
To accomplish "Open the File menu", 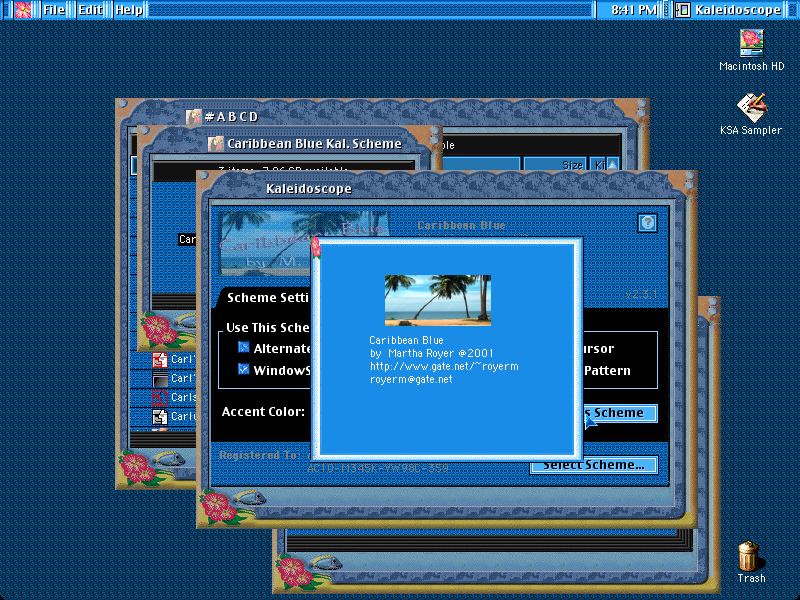I will click(54, 10).
